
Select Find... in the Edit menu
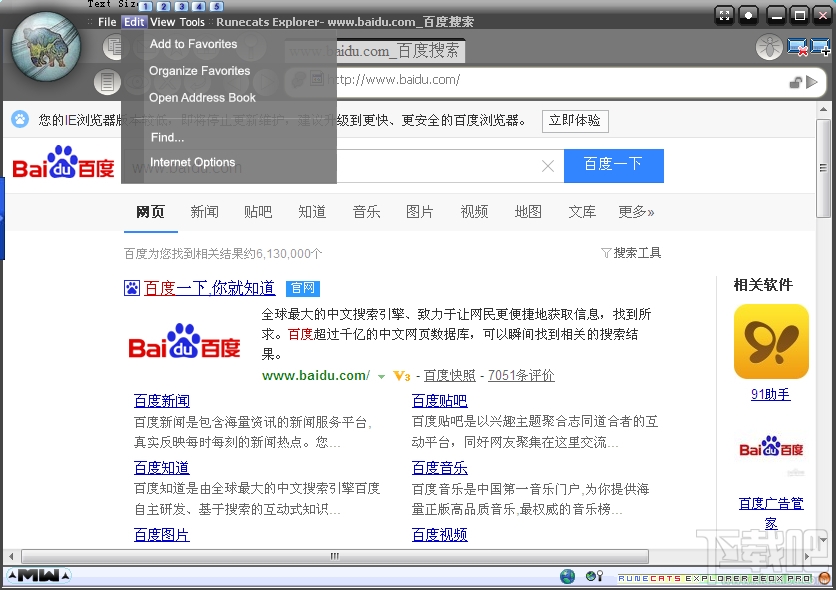pos(167,138)
